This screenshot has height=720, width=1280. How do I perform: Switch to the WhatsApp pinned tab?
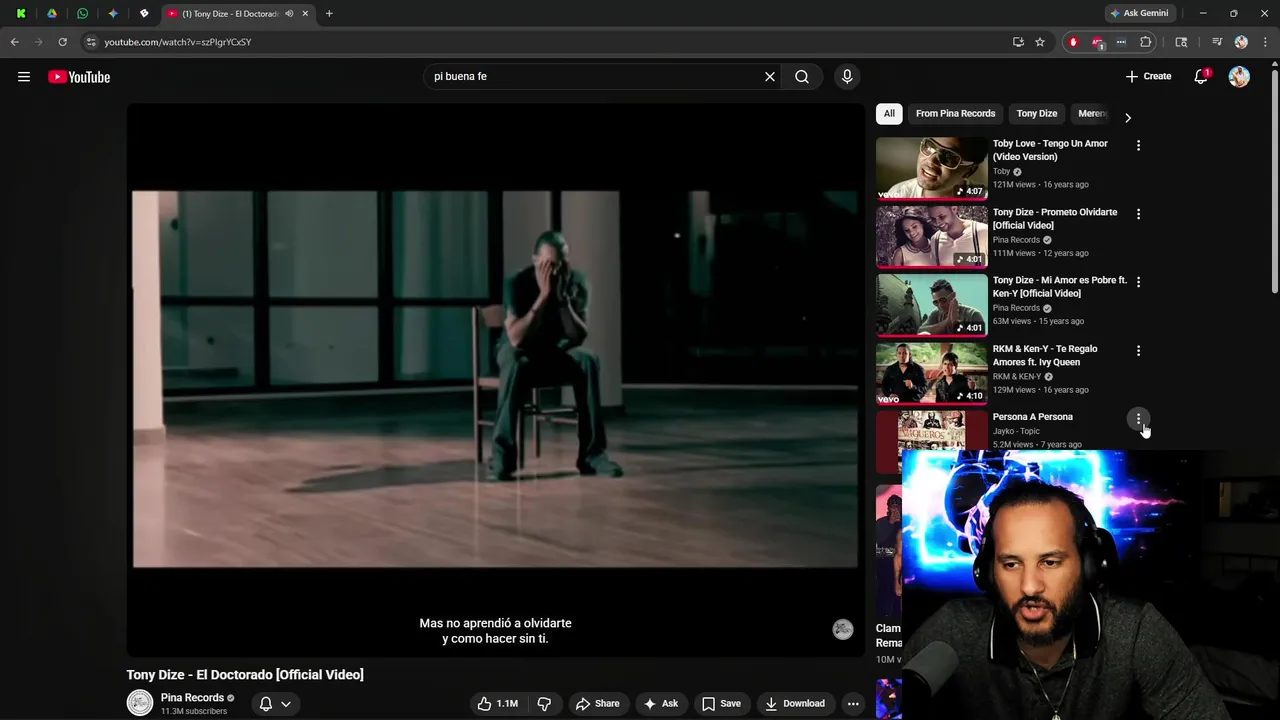click(82, 14)
